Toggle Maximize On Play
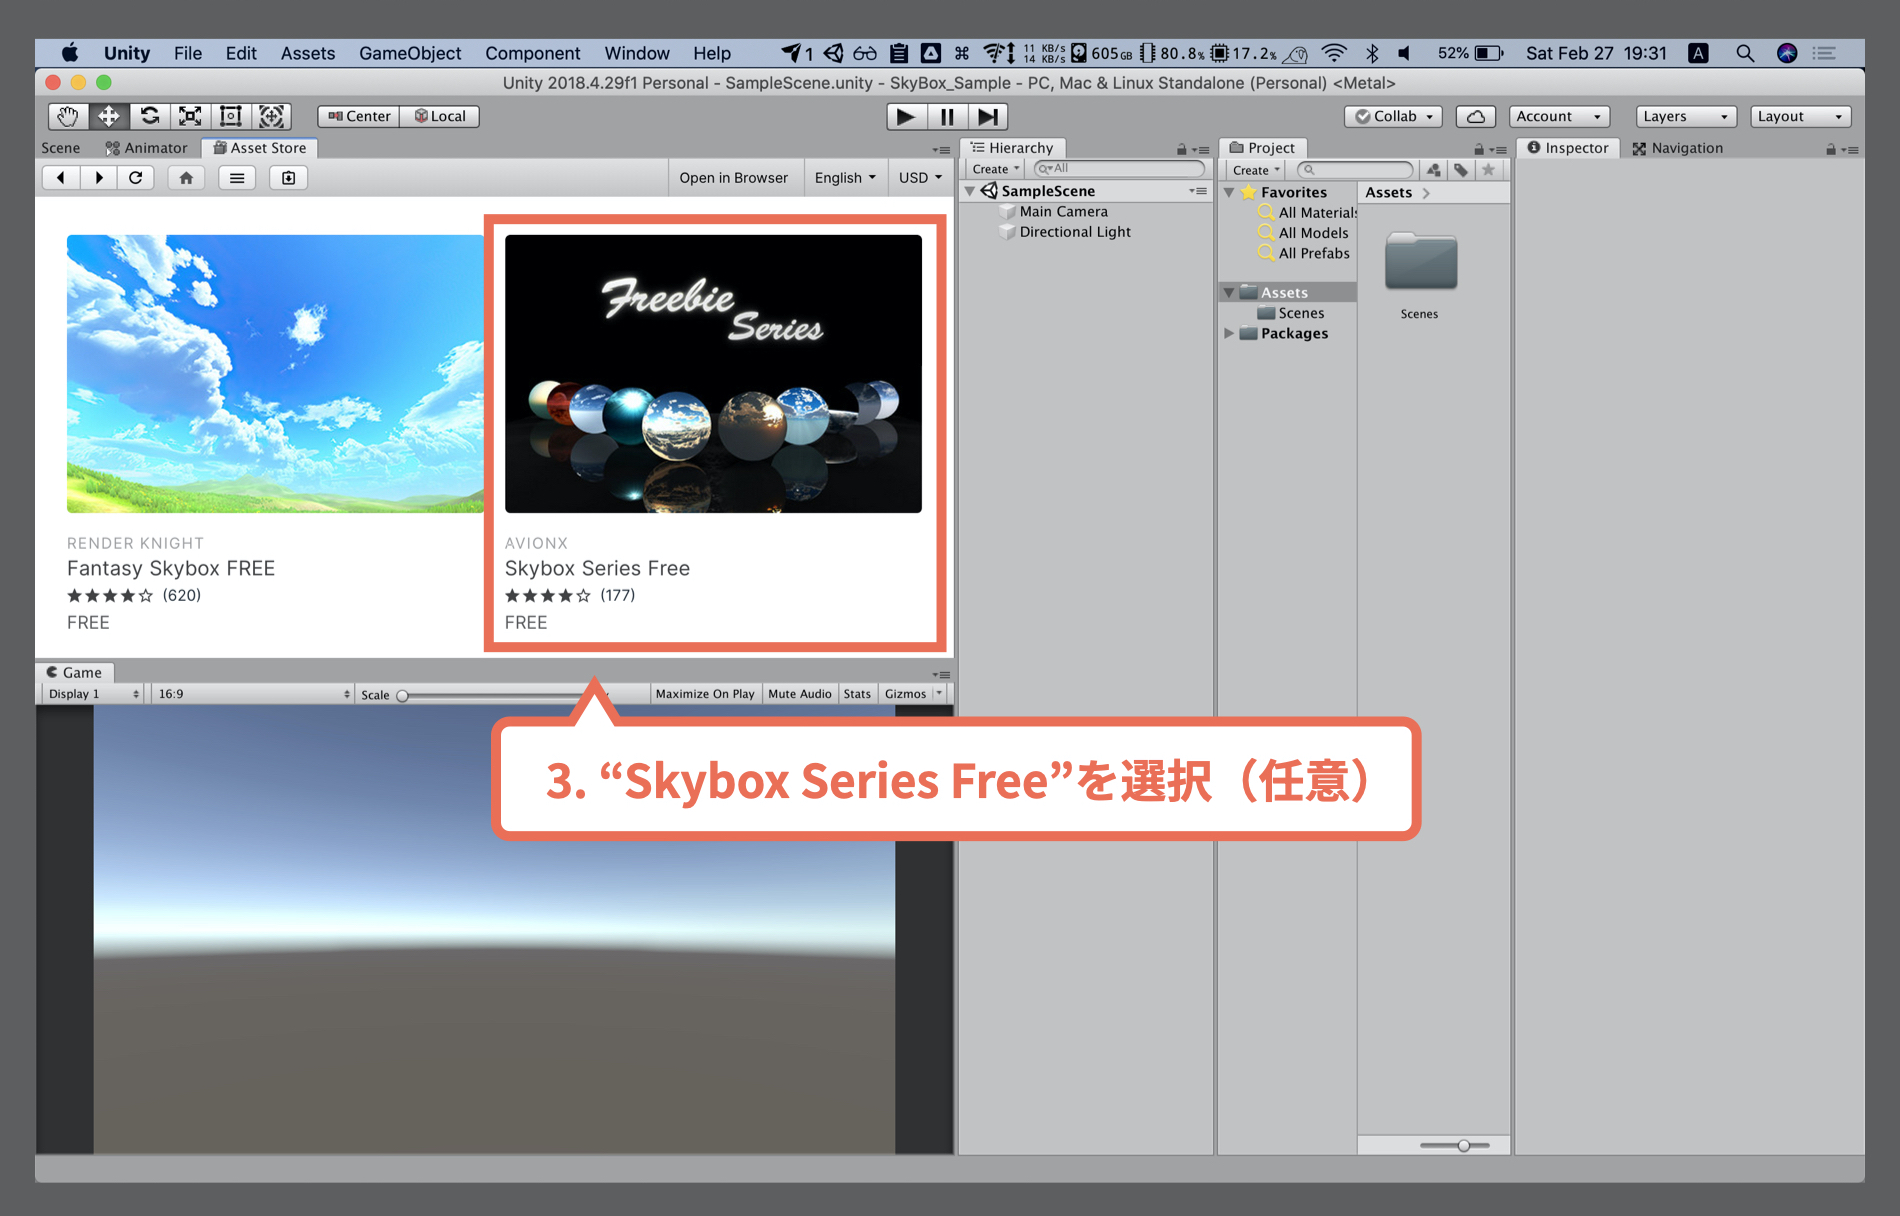The width and height of the screenshot is (1900, 1216). pos(705,693)
